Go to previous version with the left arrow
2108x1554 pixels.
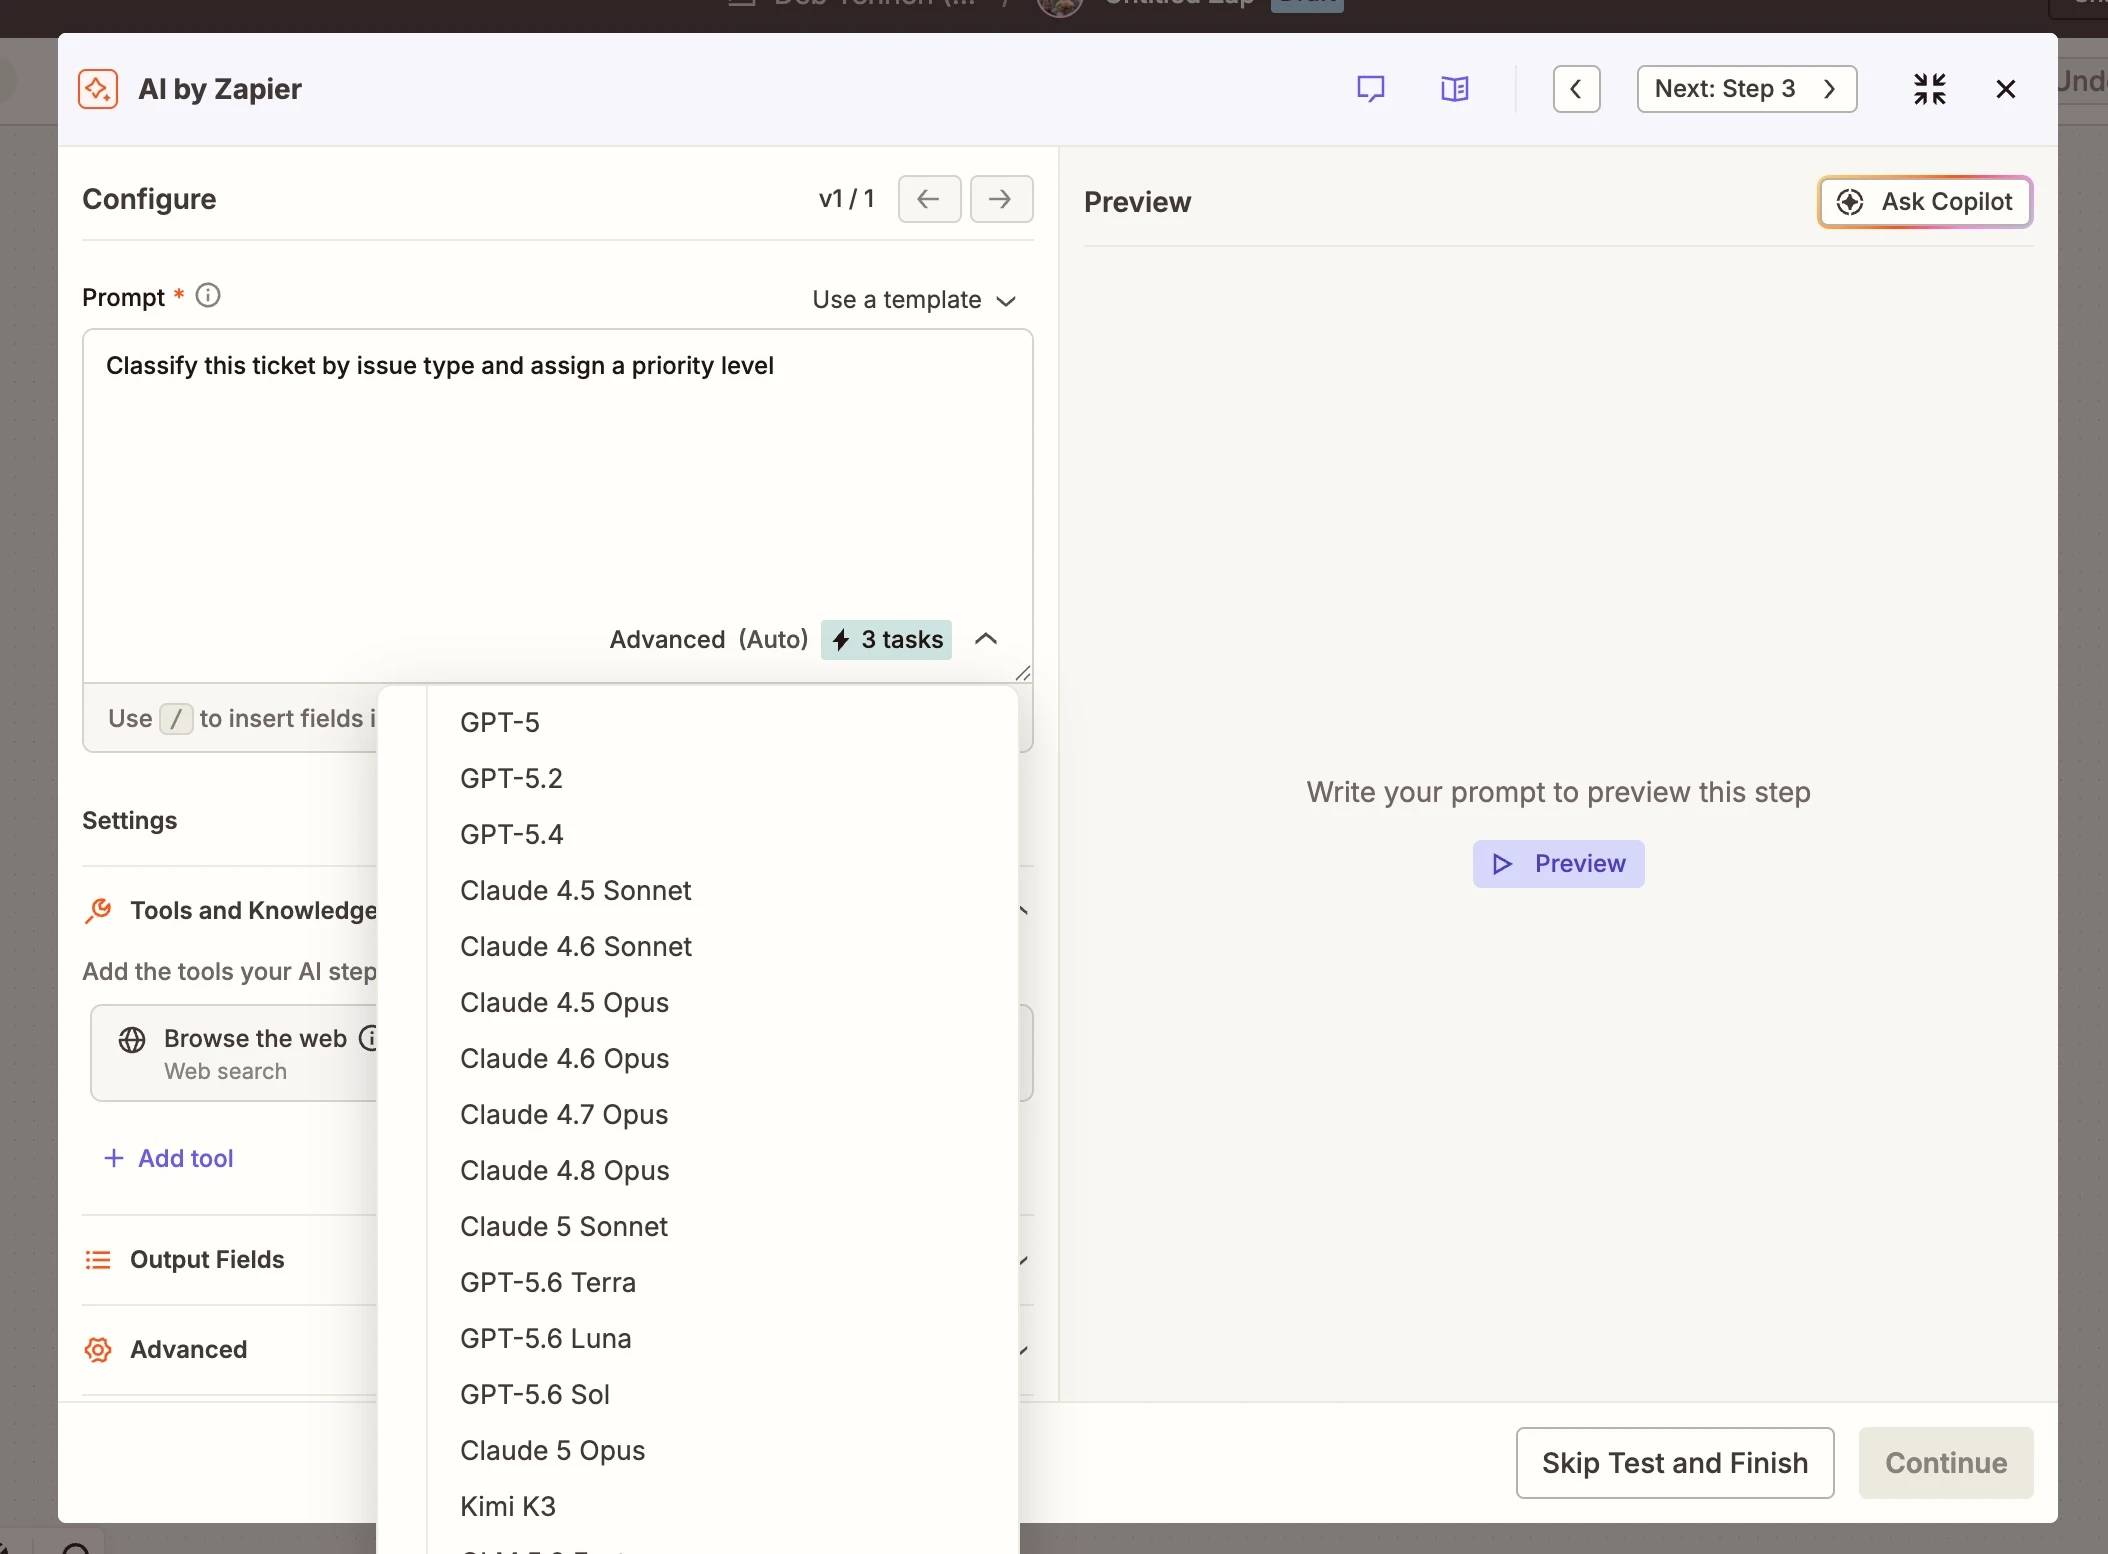[x=929, y=199]
